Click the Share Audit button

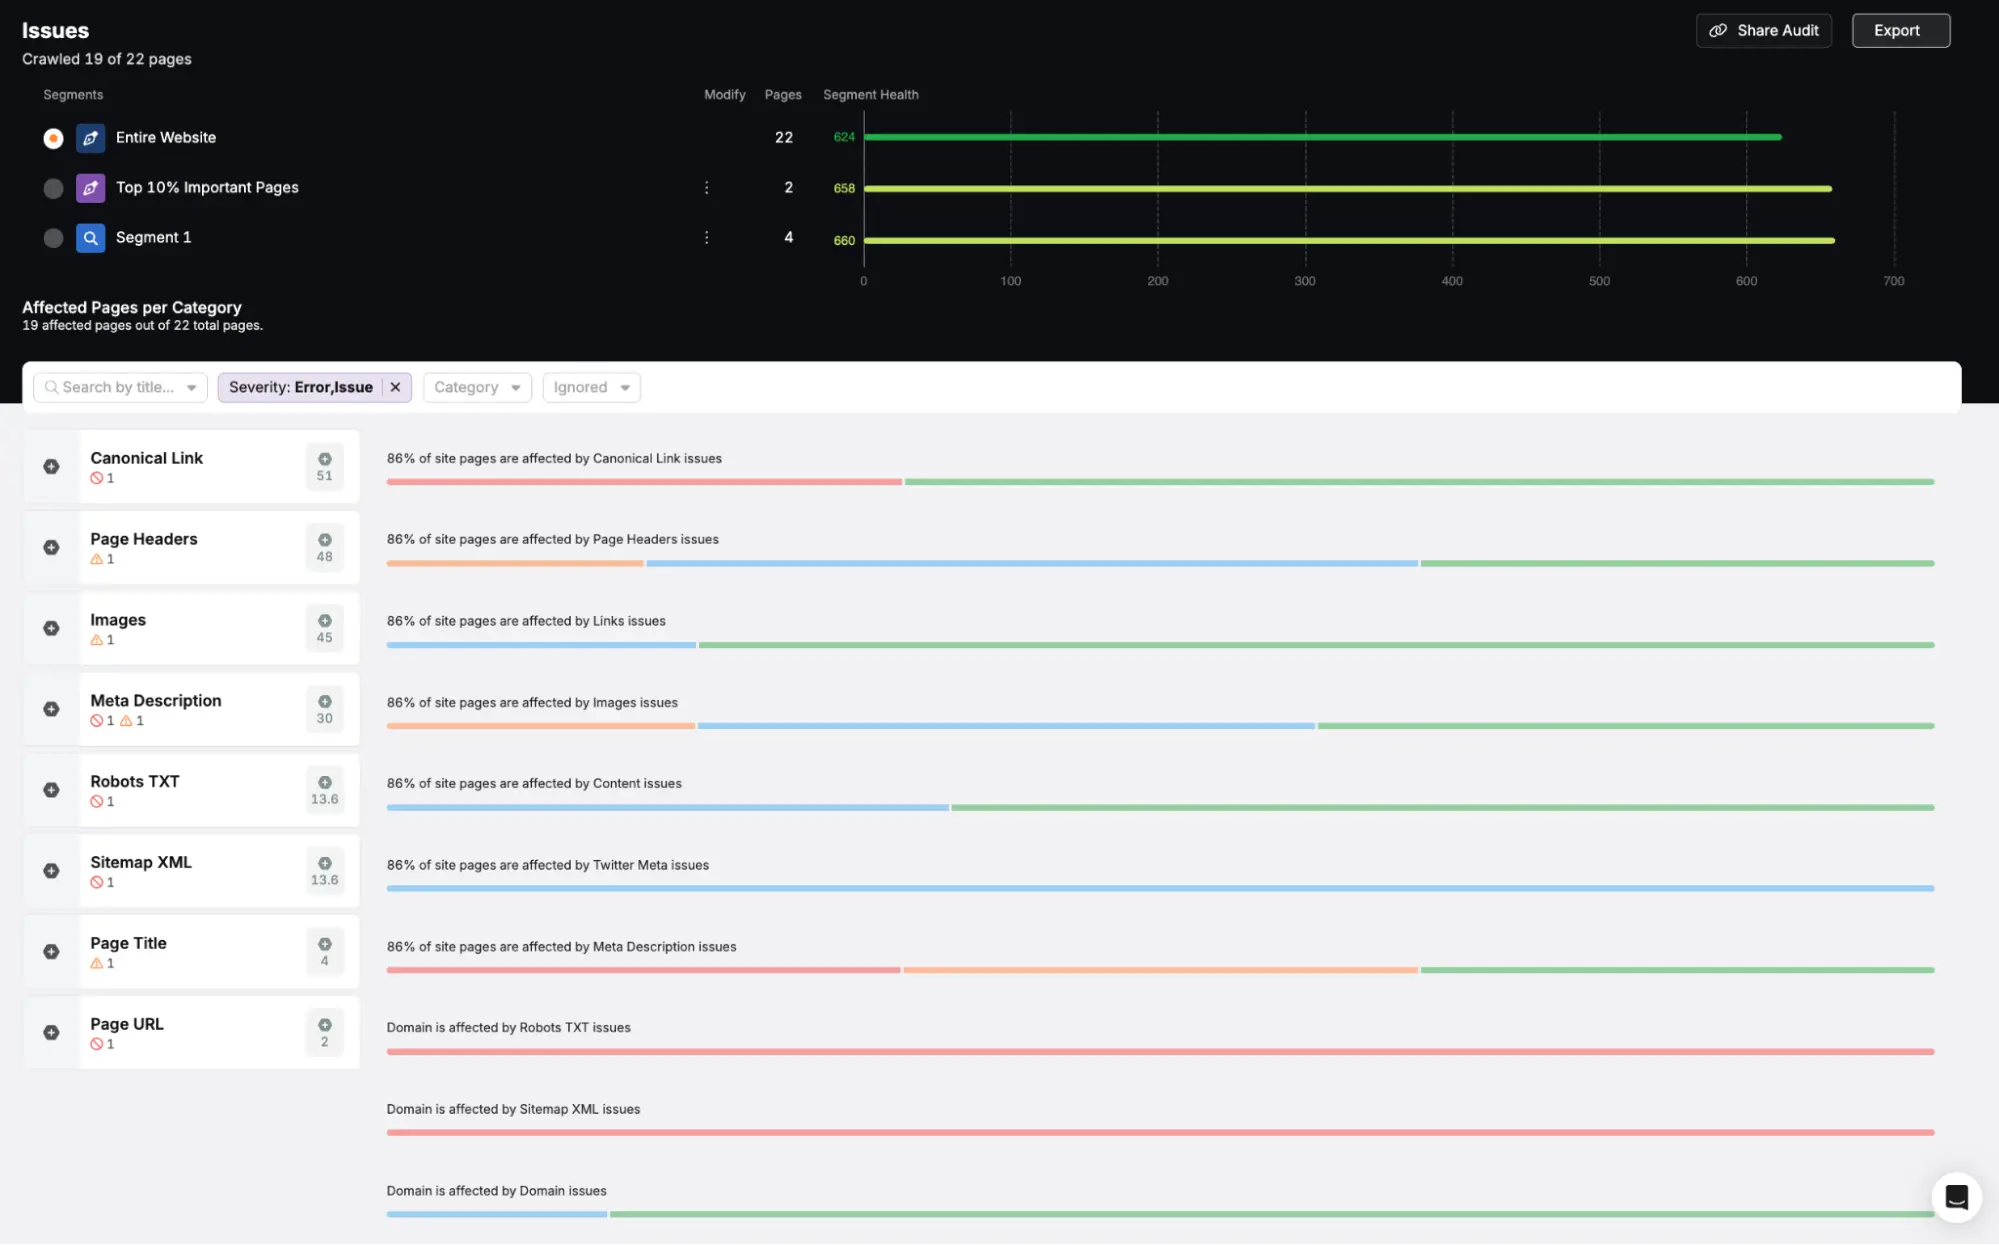pyautogui.click(x=1764, y=31)
